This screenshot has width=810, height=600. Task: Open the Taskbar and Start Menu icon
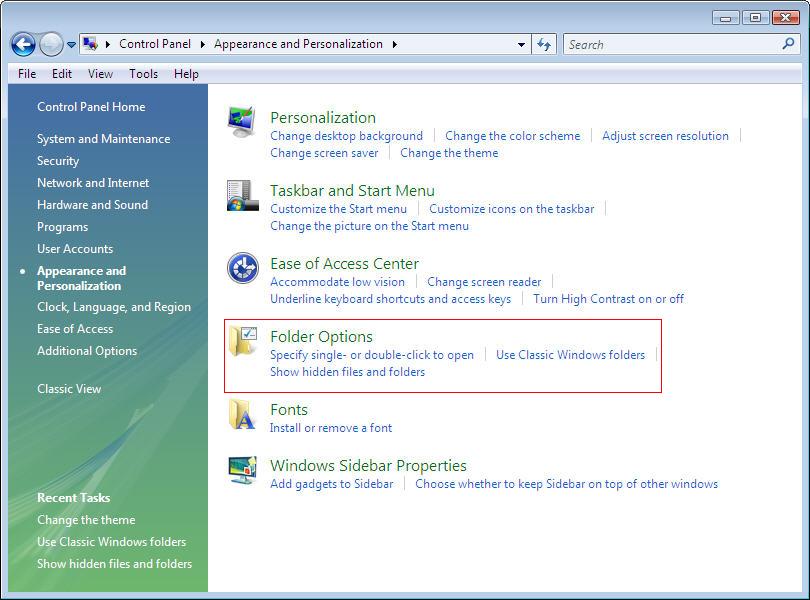pos(242,195)
